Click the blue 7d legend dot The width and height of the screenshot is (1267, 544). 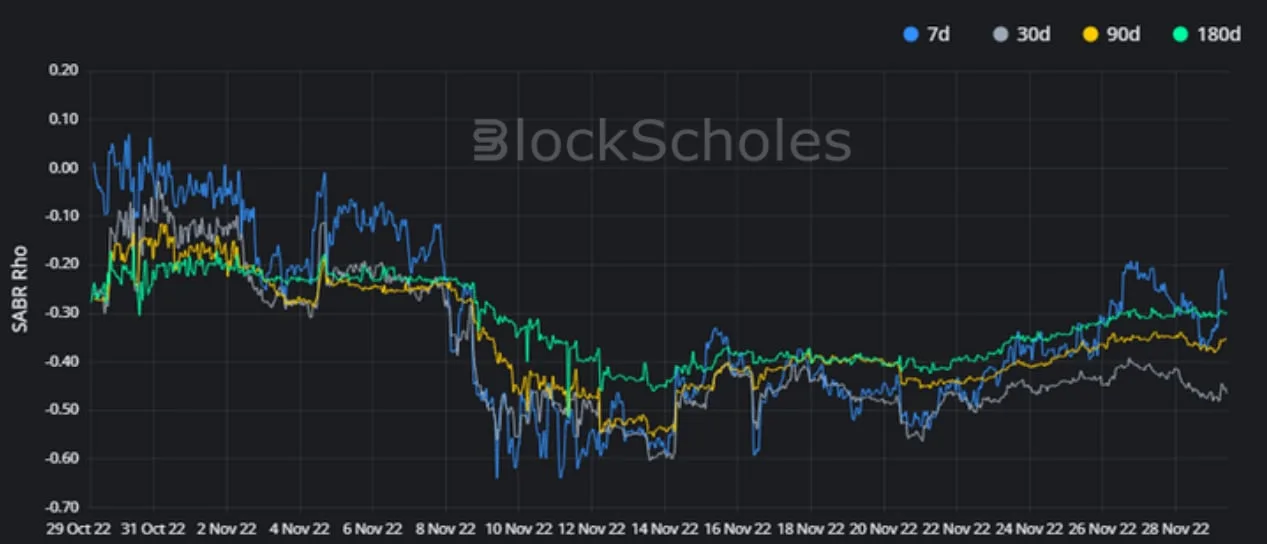click(910, 34)
